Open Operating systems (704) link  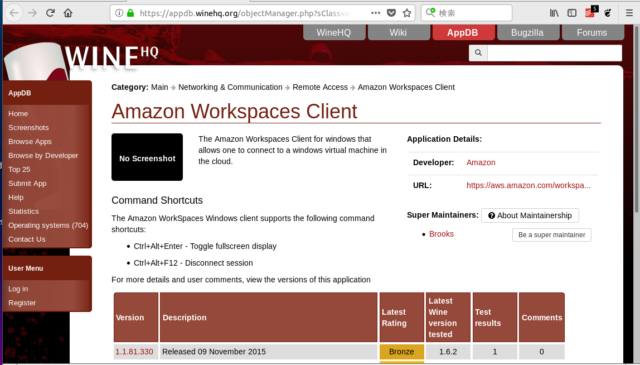[x=48, y=225]
